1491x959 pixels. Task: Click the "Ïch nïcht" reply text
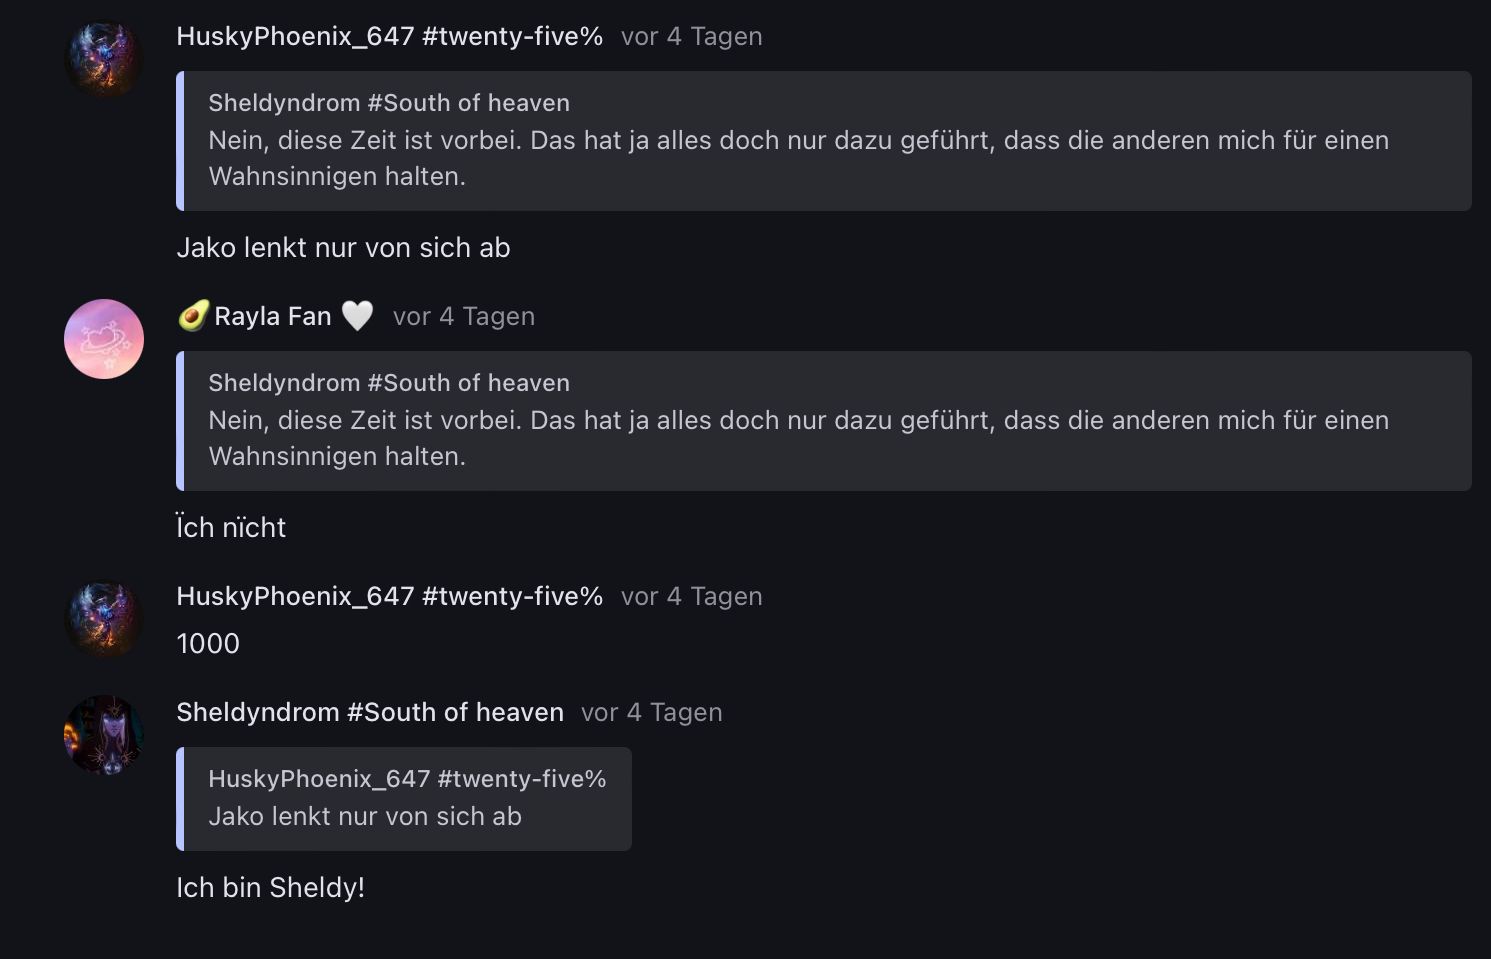[x=231, y=528]
